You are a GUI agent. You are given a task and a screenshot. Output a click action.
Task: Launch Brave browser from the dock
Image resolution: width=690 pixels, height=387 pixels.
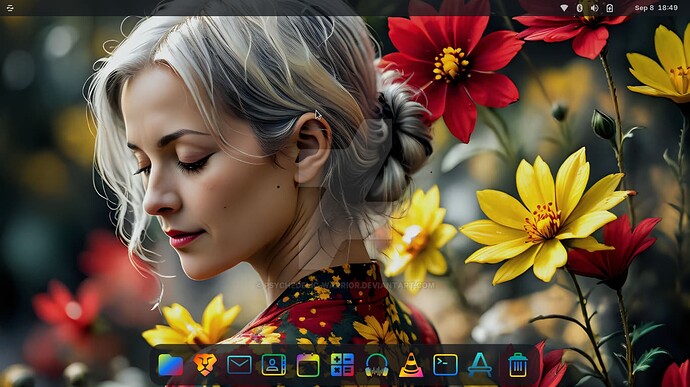[x=205, y=365]
